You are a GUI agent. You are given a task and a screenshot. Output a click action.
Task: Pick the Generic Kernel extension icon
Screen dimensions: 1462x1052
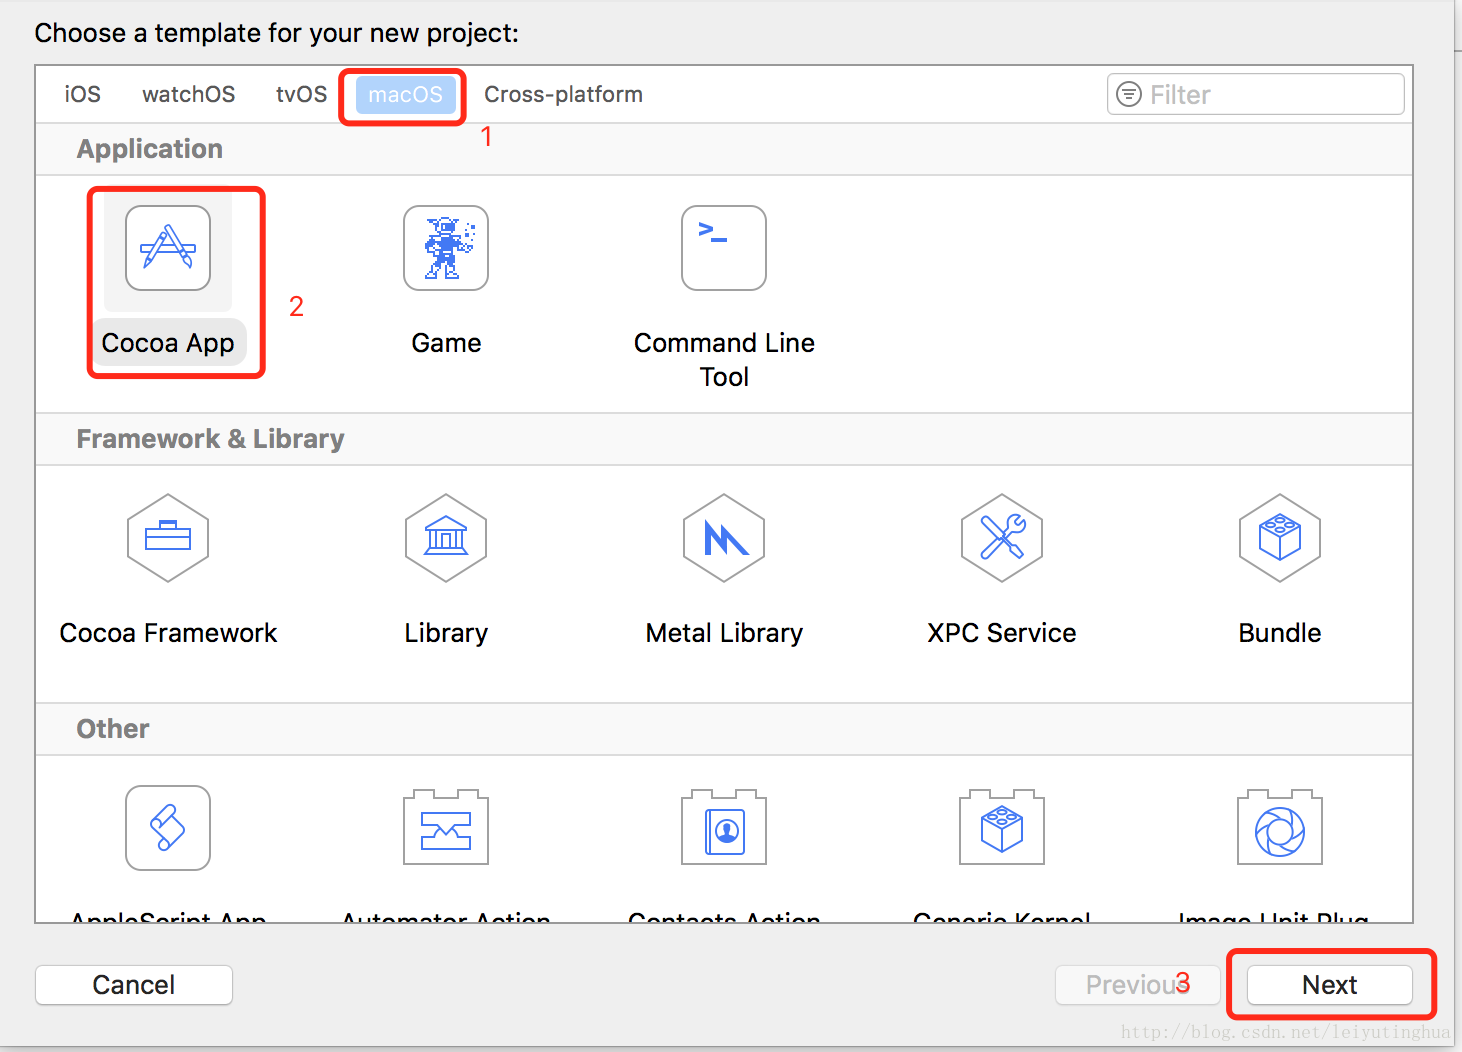pos(1002,828)
